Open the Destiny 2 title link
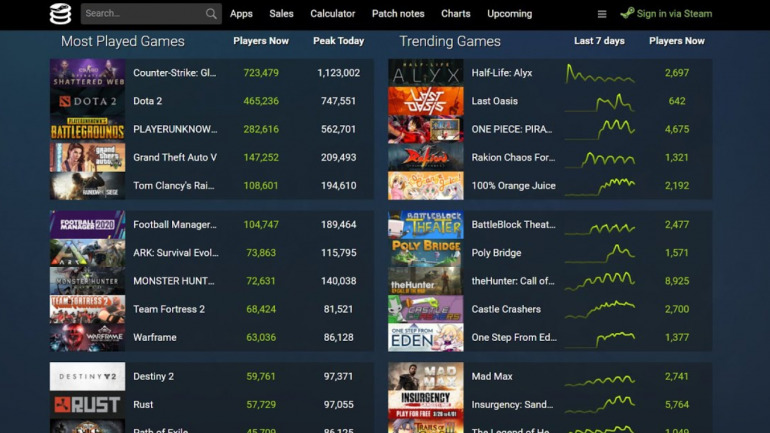 point(153,377)
